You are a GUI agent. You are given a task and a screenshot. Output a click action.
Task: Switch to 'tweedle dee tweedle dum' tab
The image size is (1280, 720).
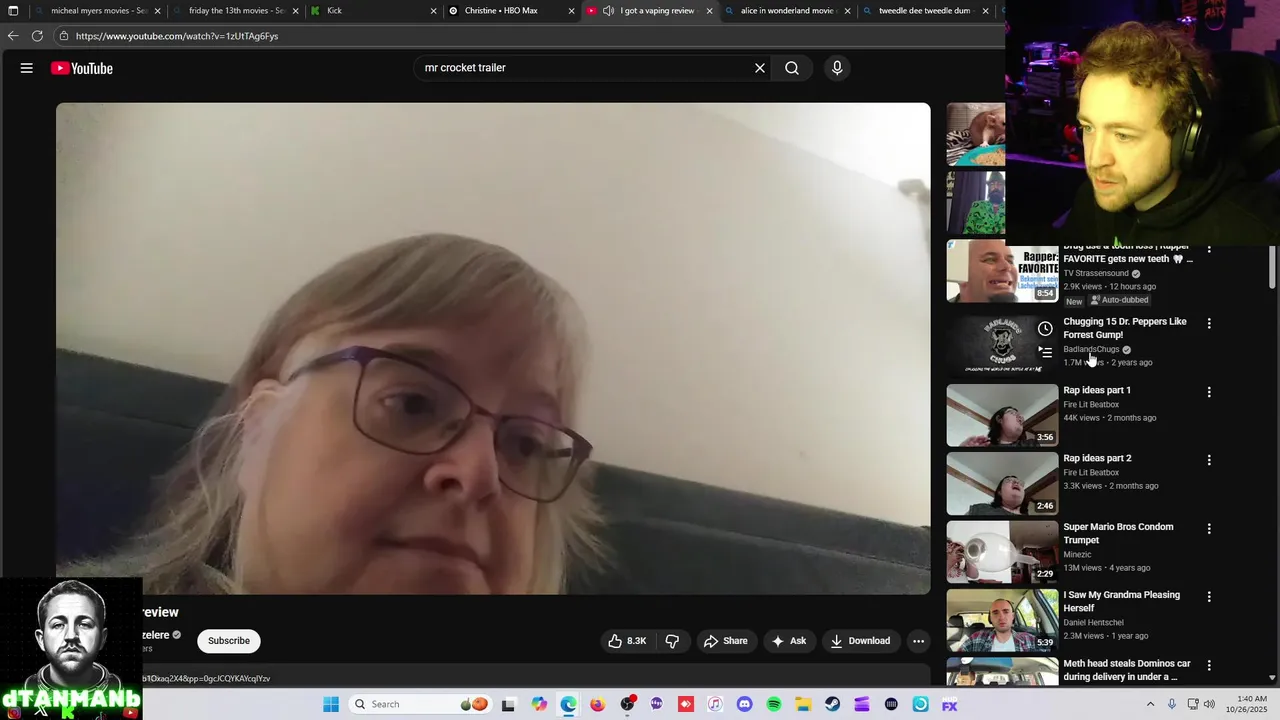tap(924, 11)
